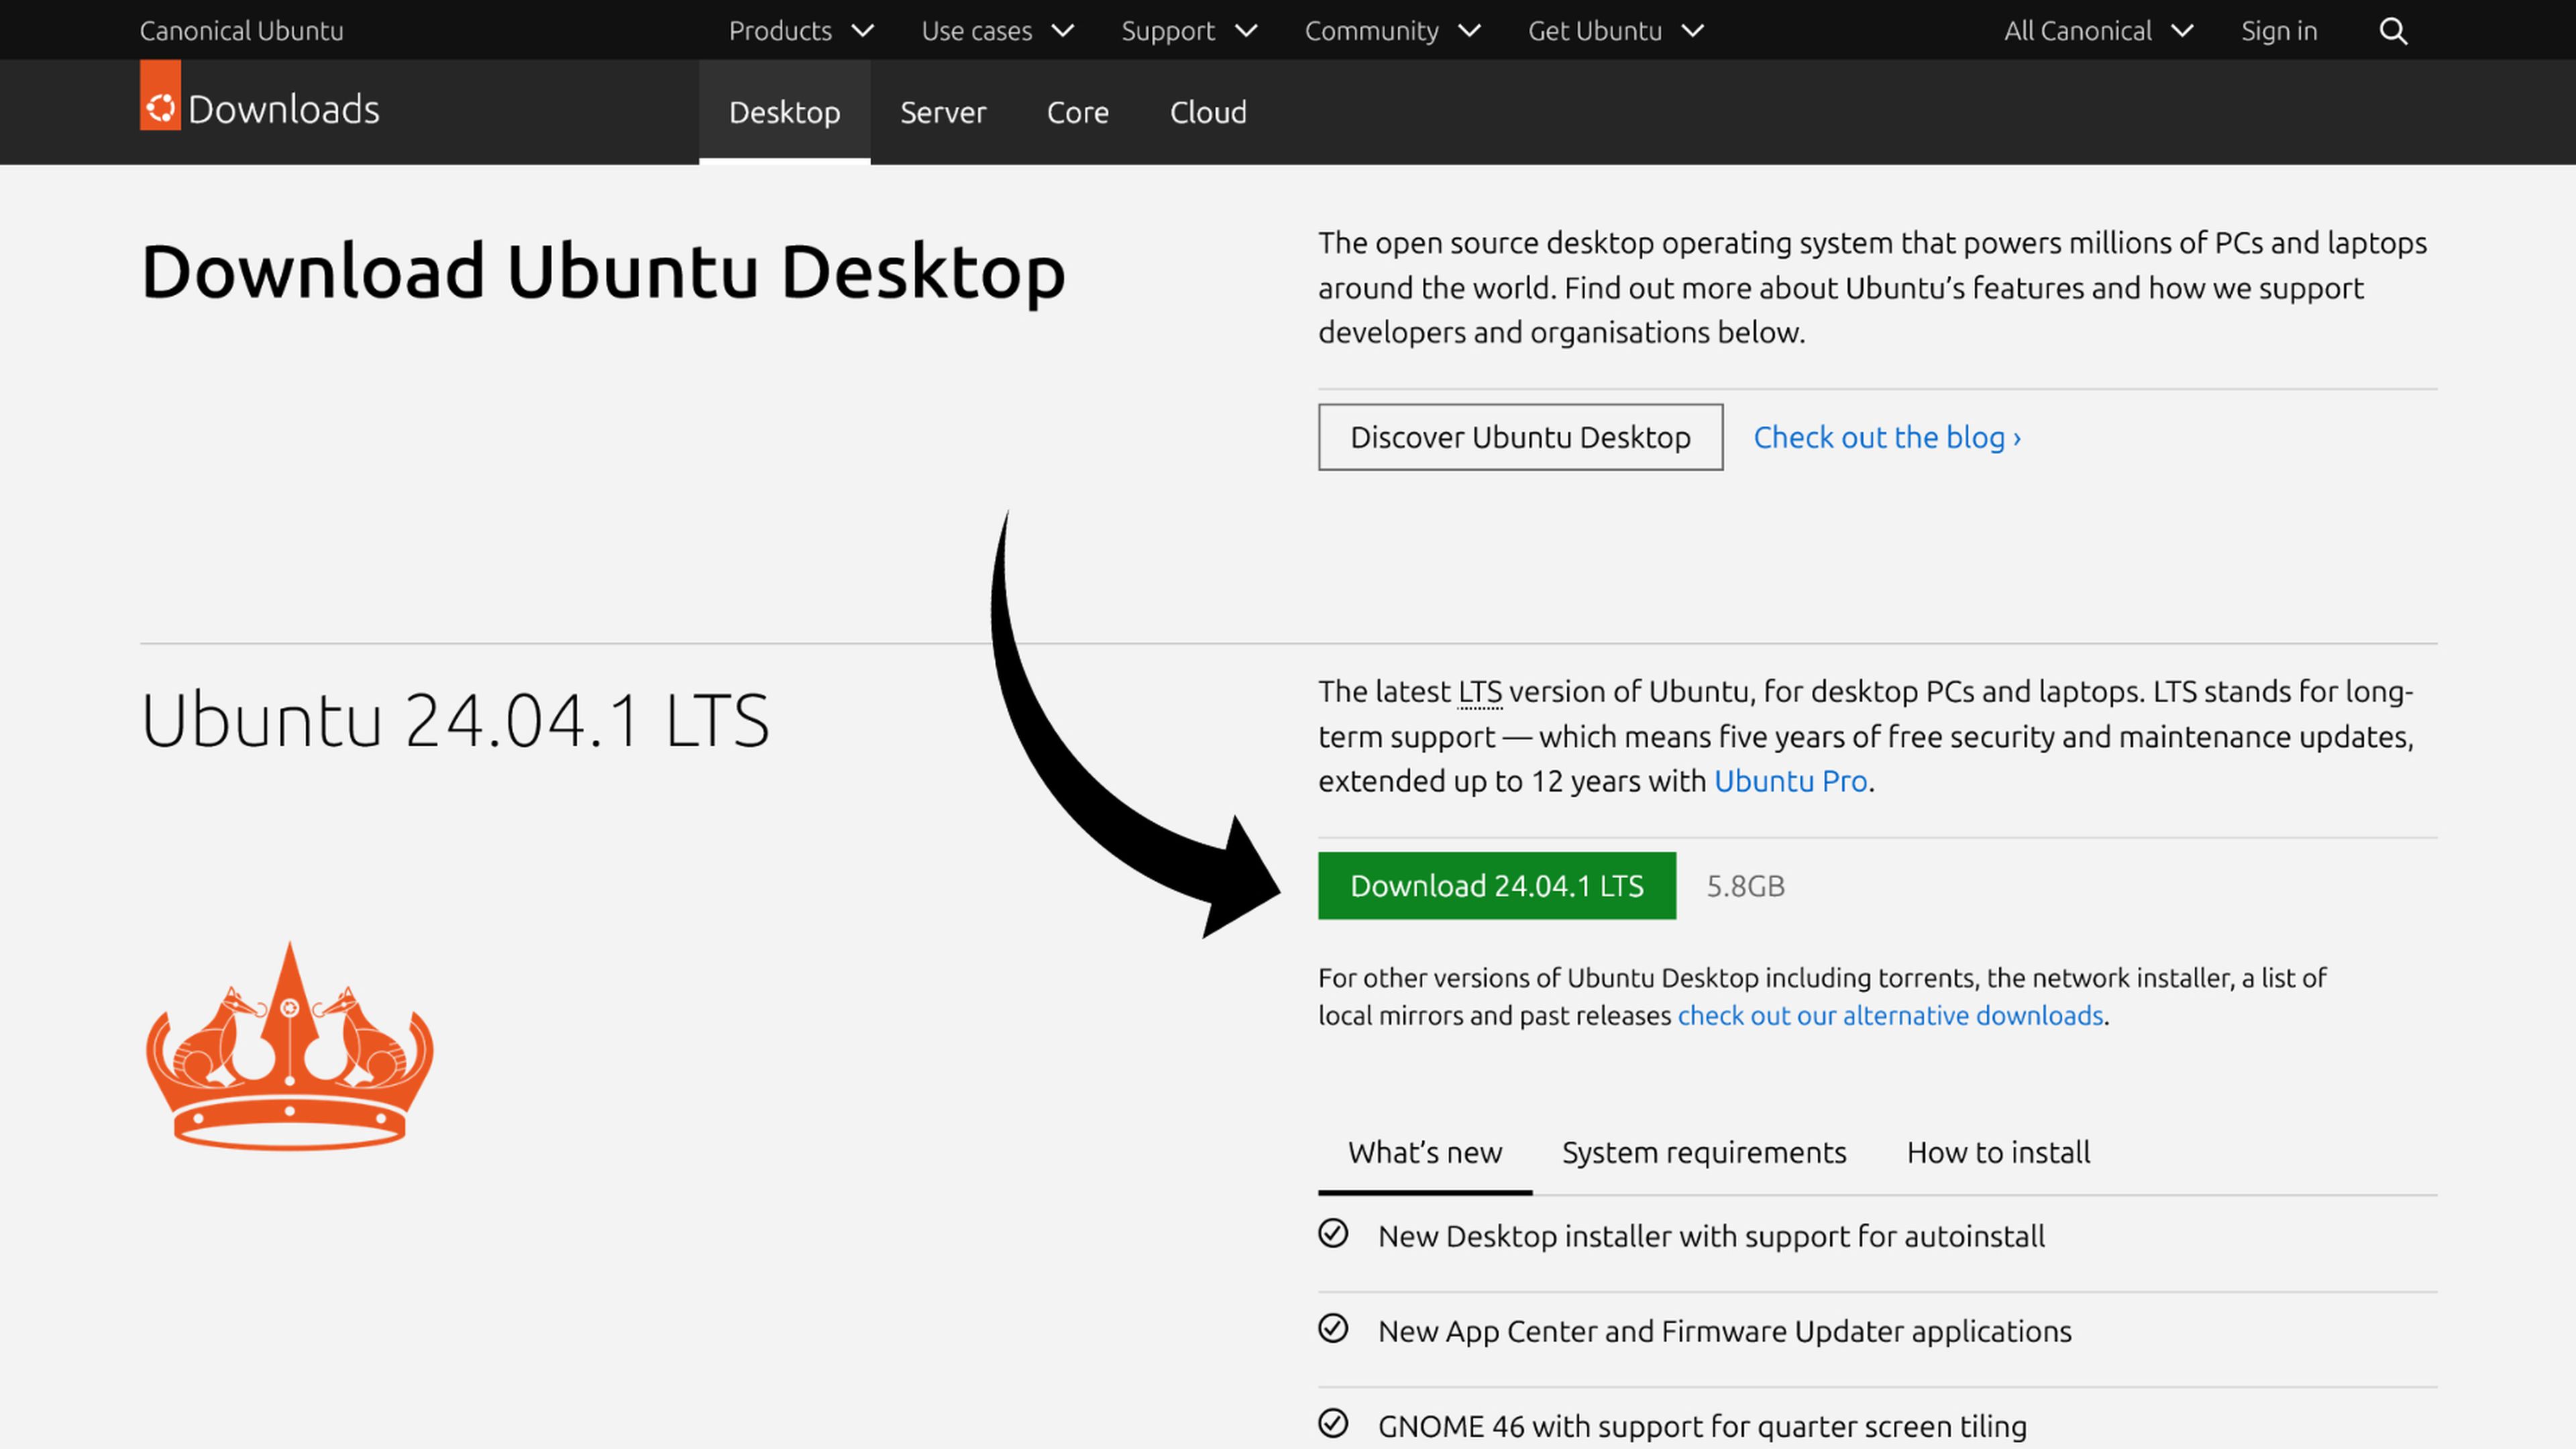Screen dimensions: 2576x1449
Task: Click Discover Ubuntu Desktop button
Action: point(1520,437)
